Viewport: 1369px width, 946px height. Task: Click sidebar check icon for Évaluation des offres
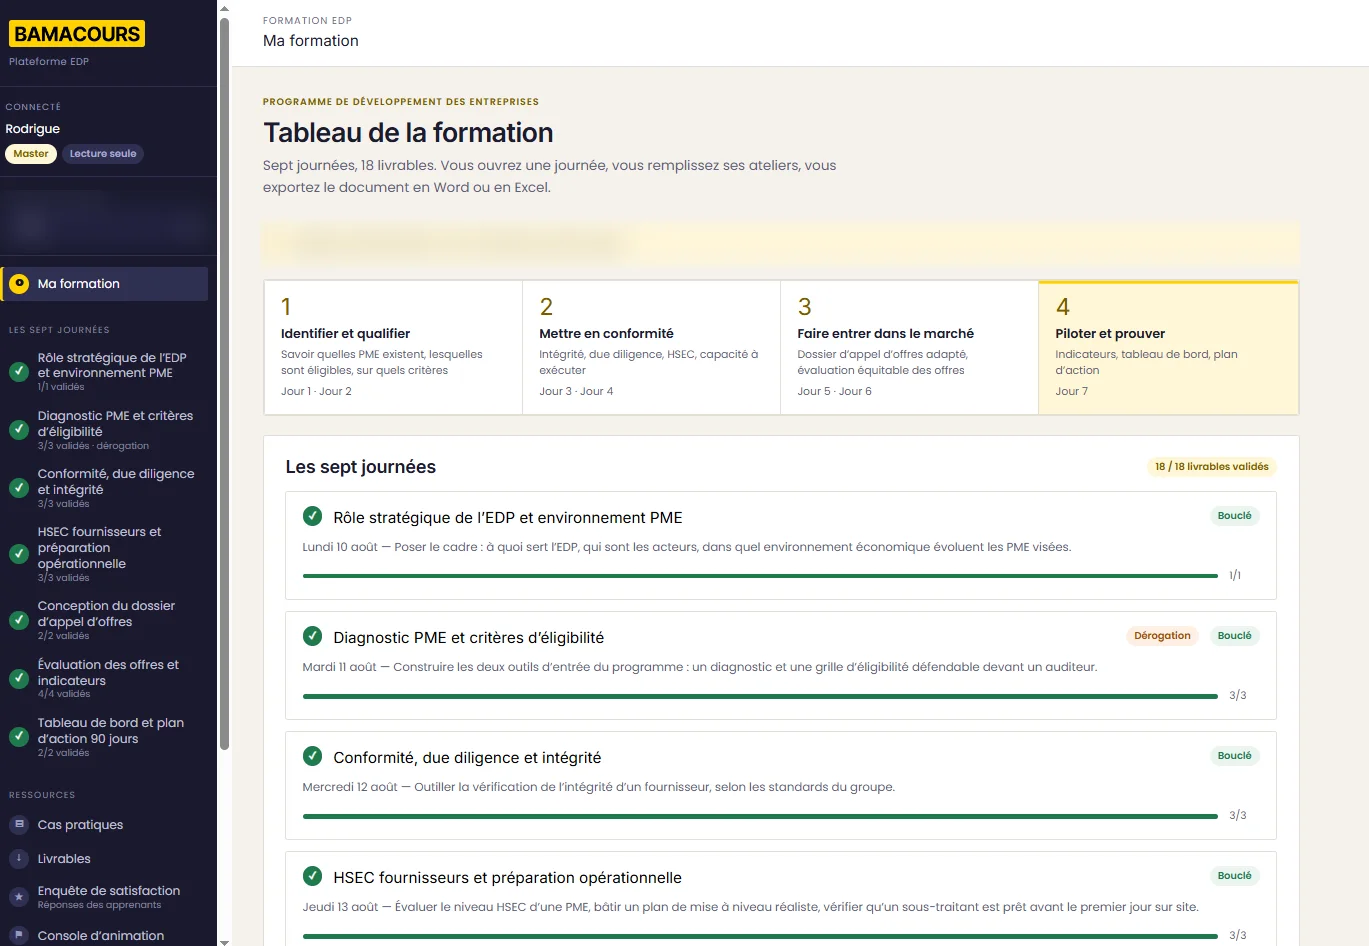click(19, 678)
